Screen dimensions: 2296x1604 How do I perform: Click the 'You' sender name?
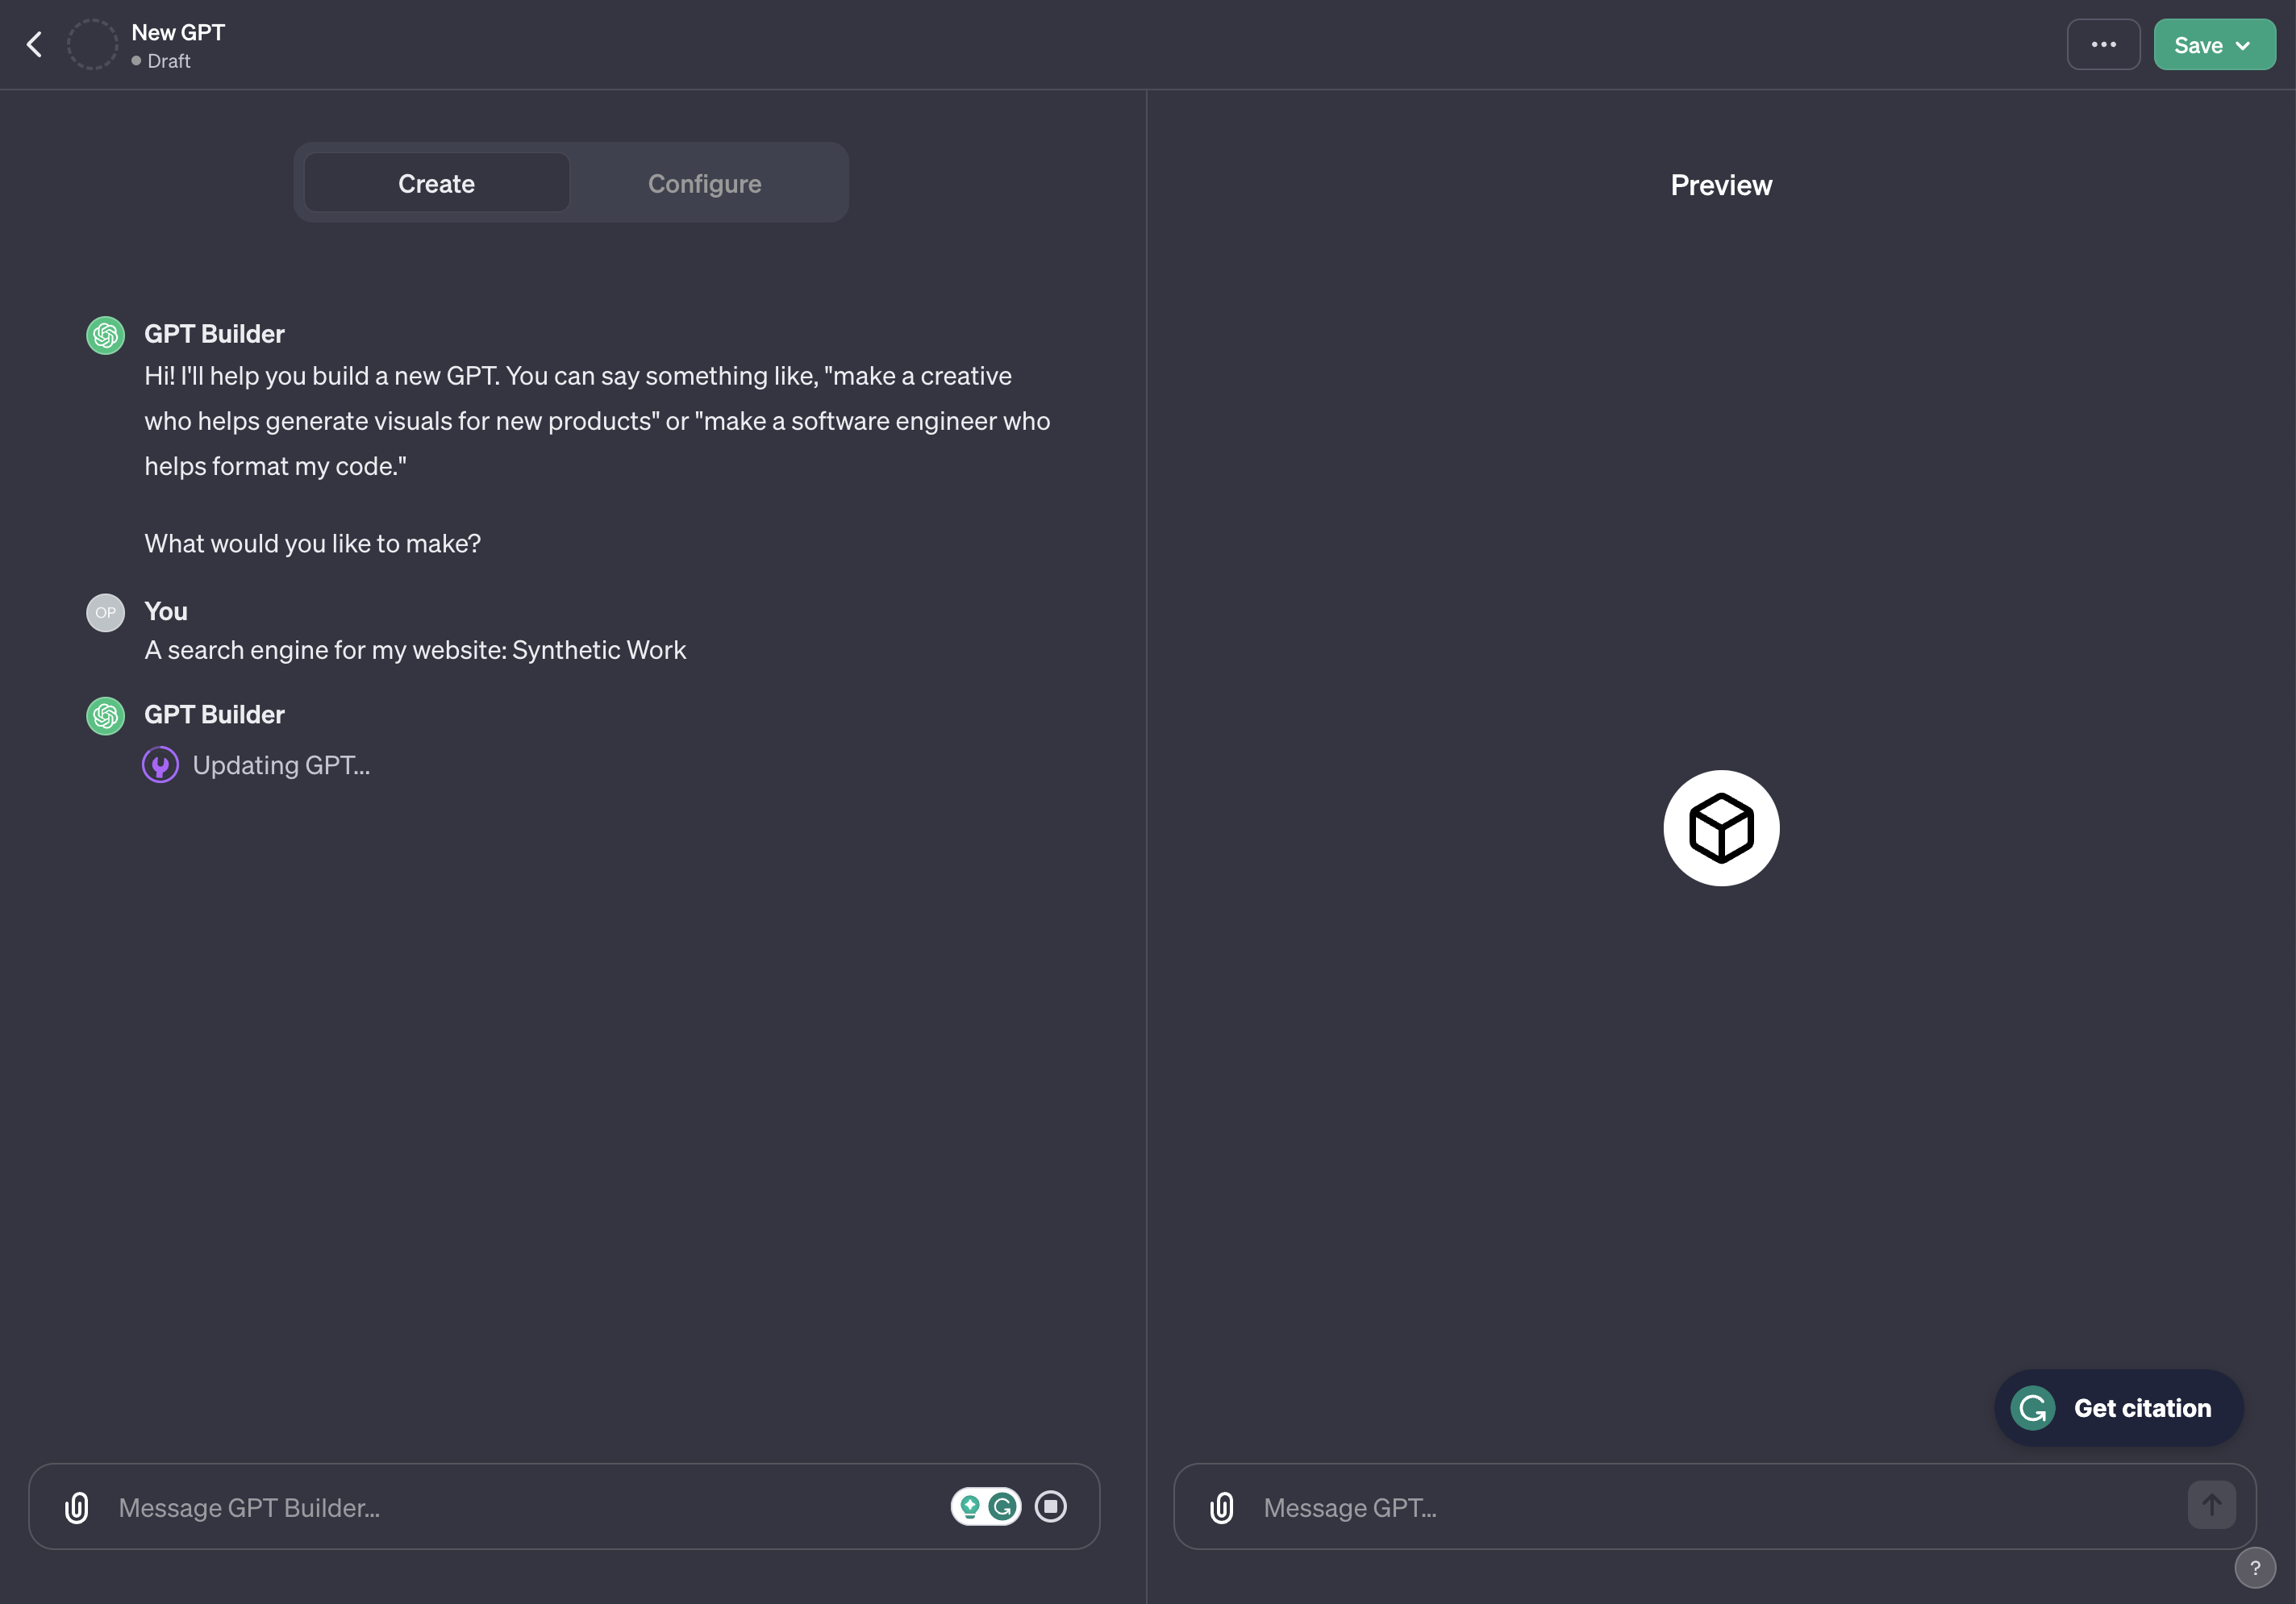[x=166, y=611]
